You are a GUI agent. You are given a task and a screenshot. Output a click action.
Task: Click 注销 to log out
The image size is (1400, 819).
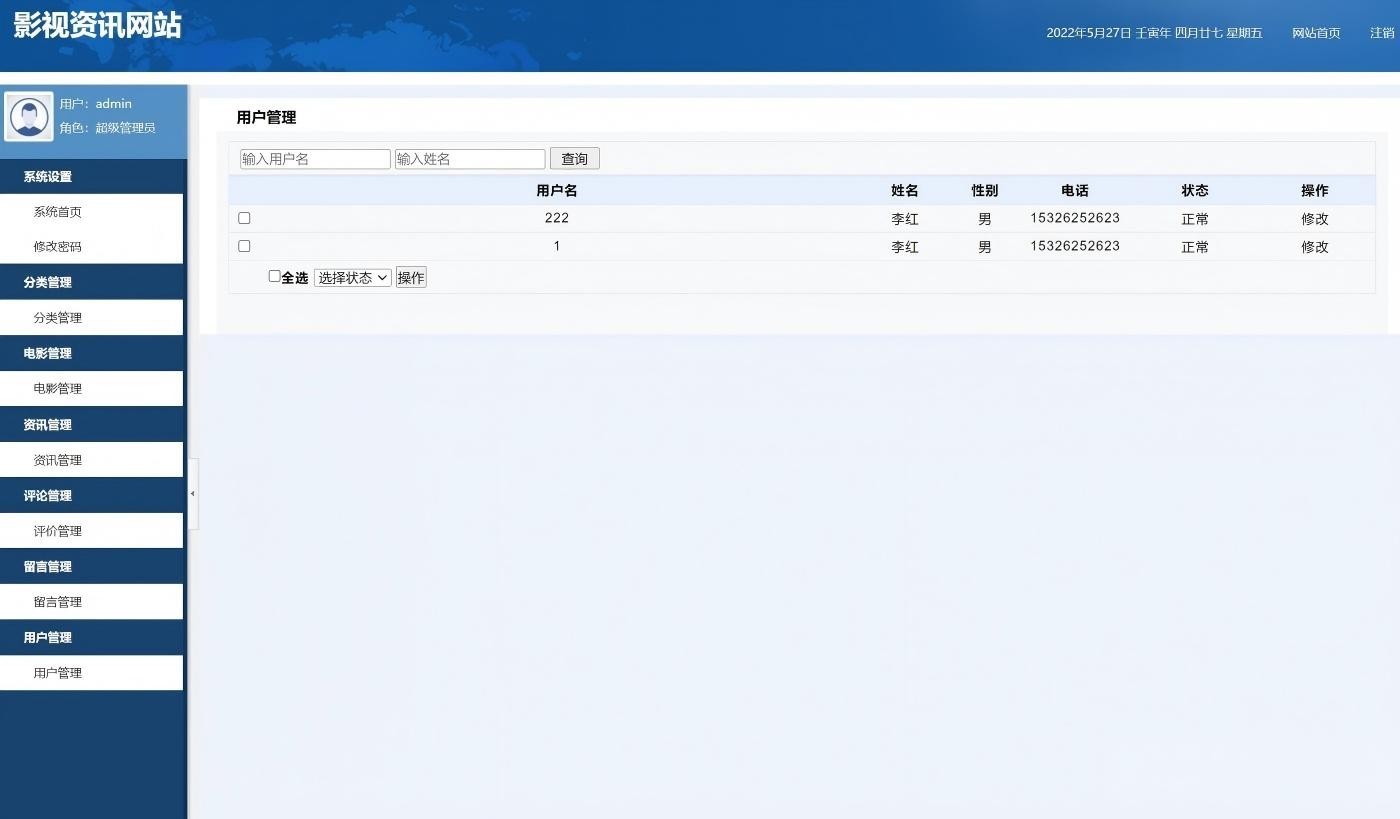1382,33
